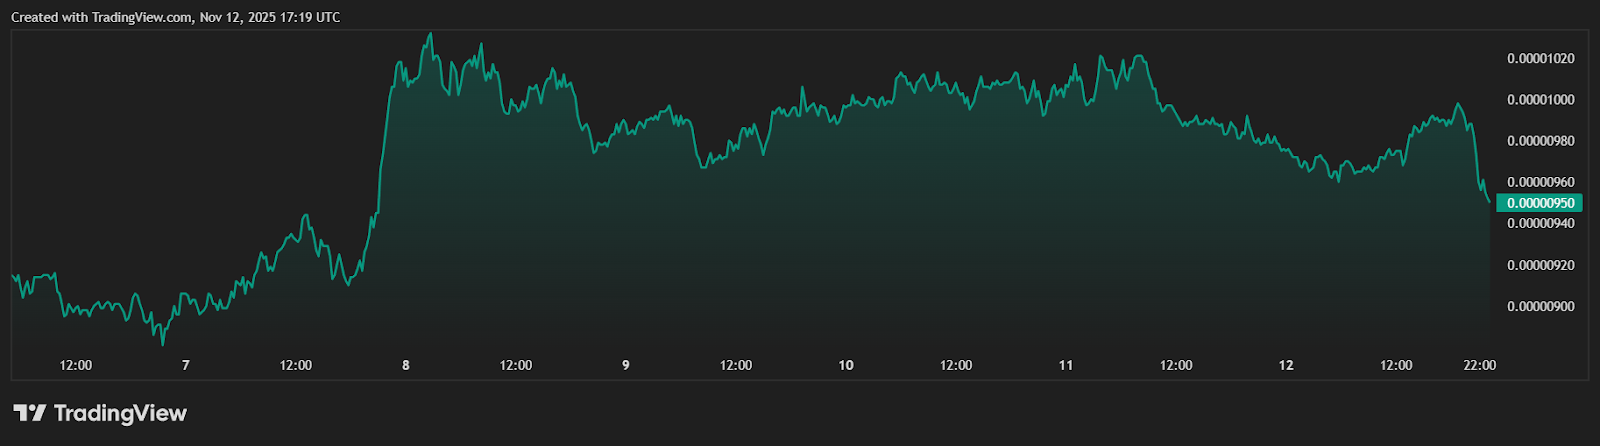Select the 0.00000980 price axis label
The width and height of the screenshot is (1600, 446).
pos(1540,141)
